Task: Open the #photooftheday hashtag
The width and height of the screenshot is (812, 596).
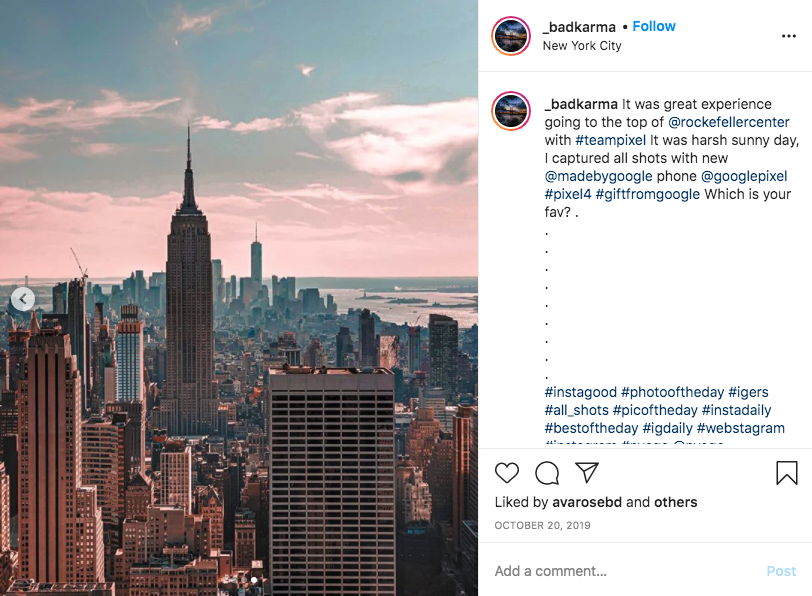Action: coord(672,392)
